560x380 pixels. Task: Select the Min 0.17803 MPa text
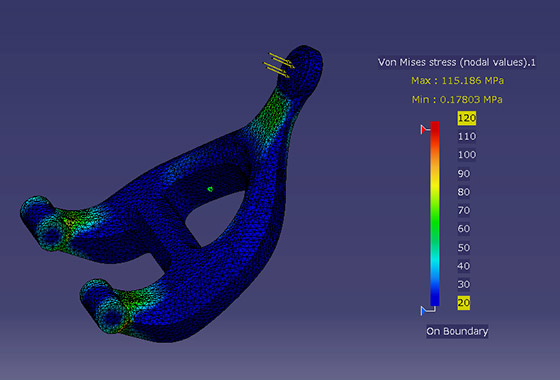click(x=457, y=100)
